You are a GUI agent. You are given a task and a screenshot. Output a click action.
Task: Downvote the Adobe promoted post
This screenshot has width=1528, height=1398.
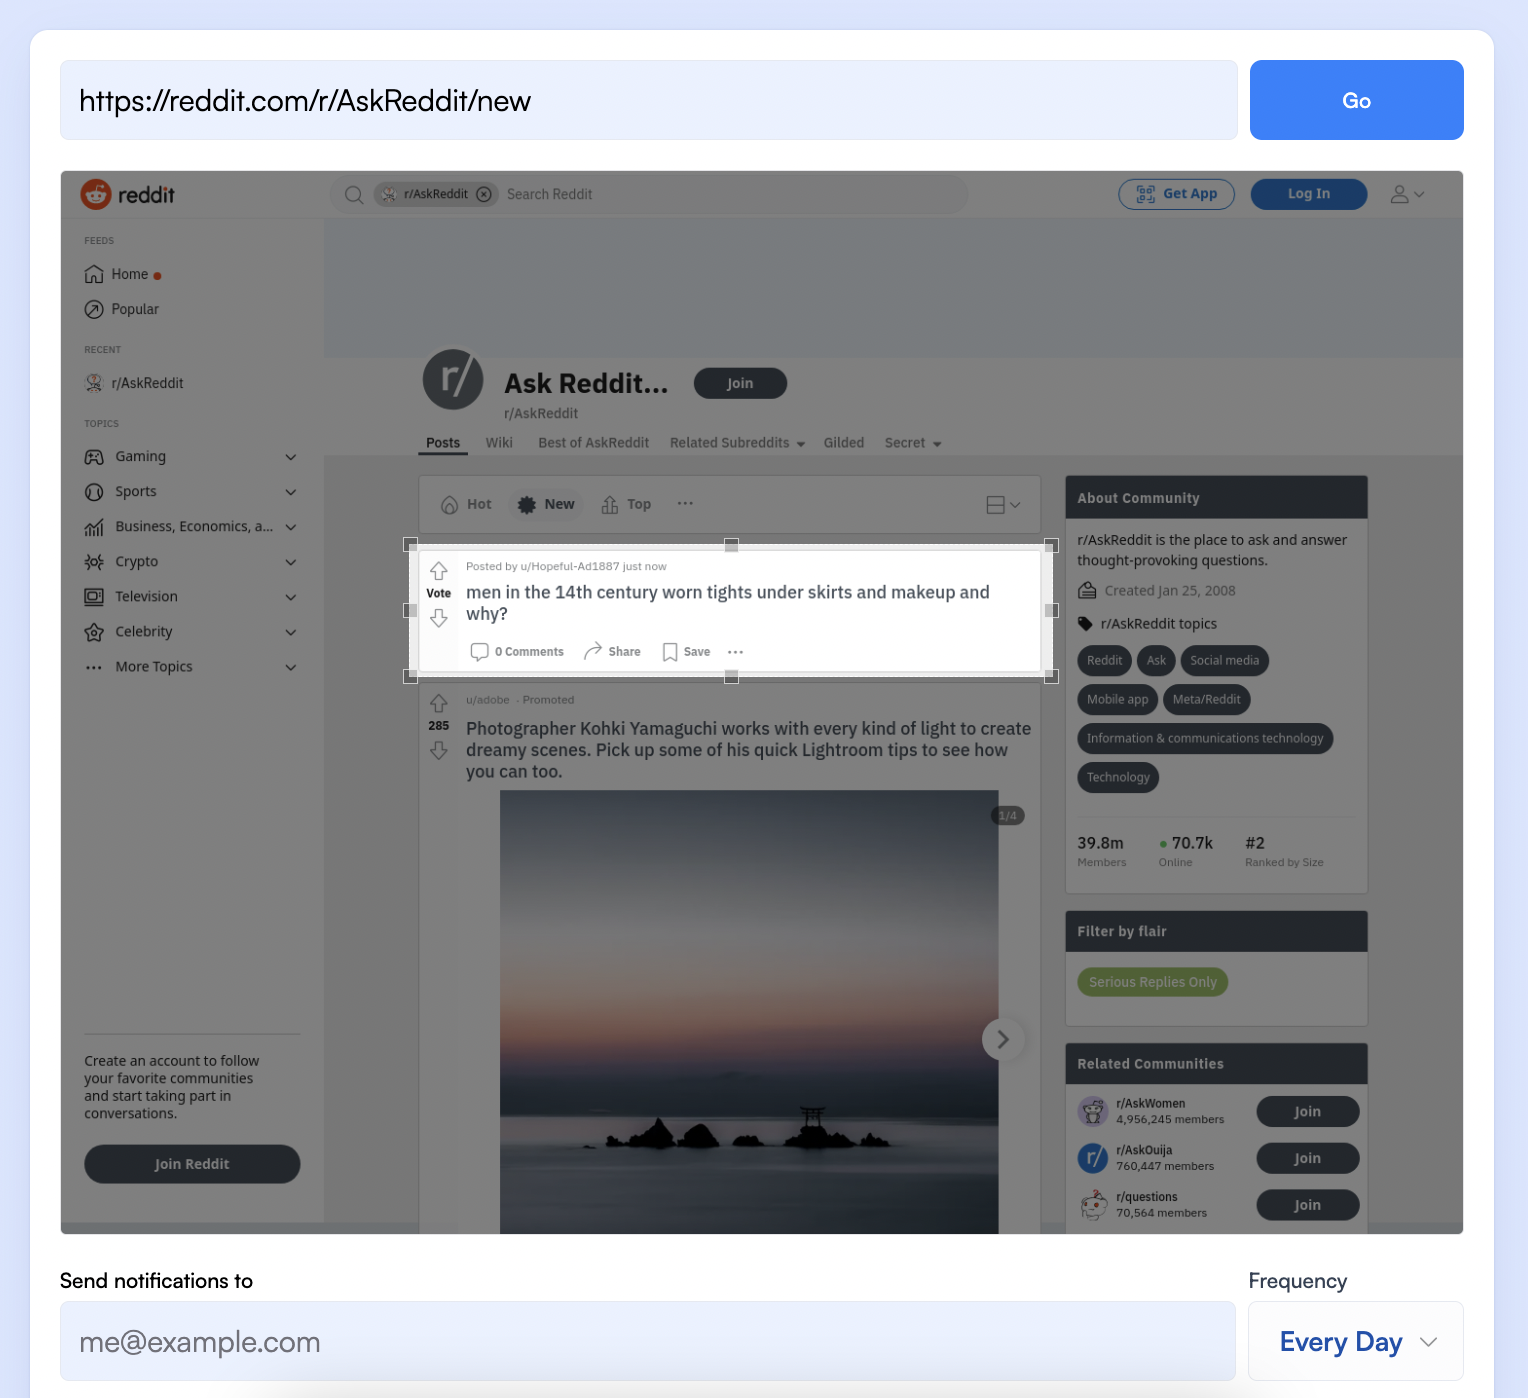coord(439,750)
